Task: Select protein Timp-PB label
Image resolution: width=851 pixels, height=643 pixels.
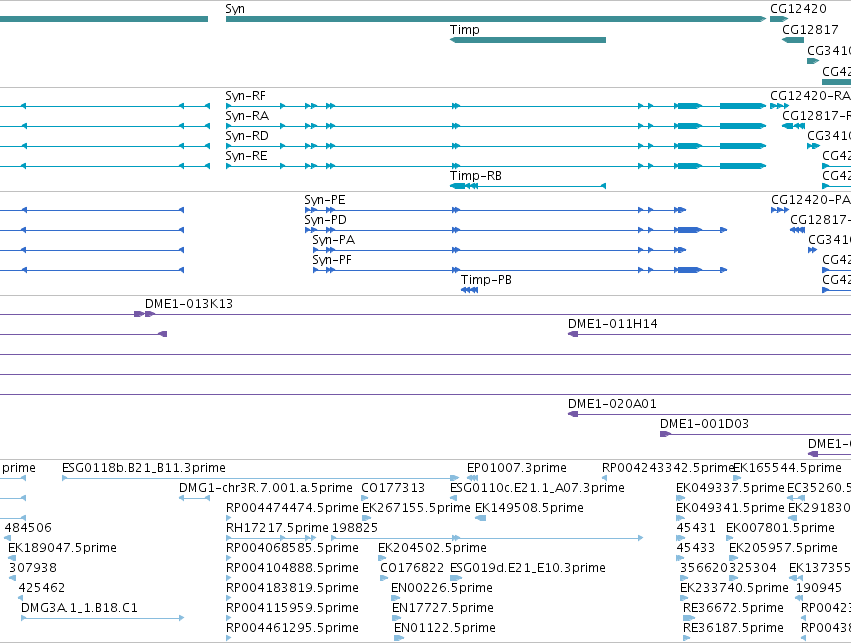Action: click(486, 280)
